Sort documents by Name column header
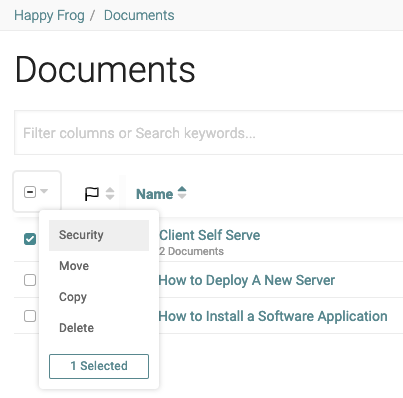The width and height of the screenshot is (403, 398). pos(154,194)
